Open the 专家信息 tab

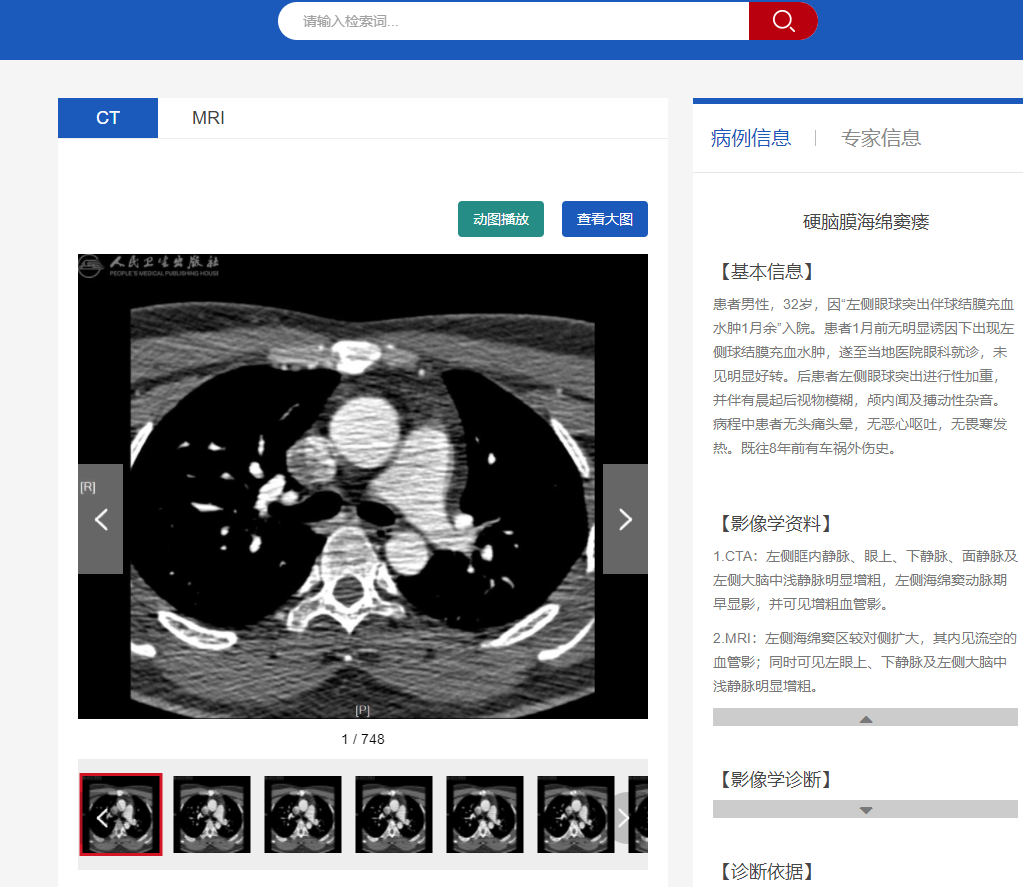tap(881, 138)
